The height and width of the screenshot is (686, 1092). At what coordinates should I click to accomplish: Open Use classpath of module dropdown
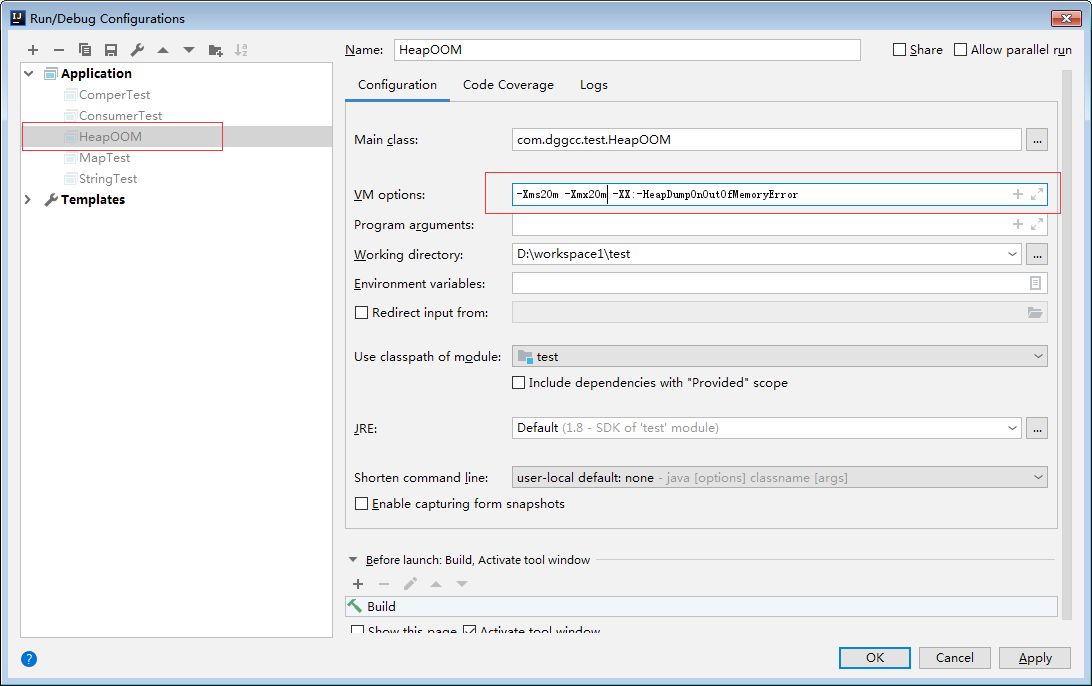(x=1036, y=356)
